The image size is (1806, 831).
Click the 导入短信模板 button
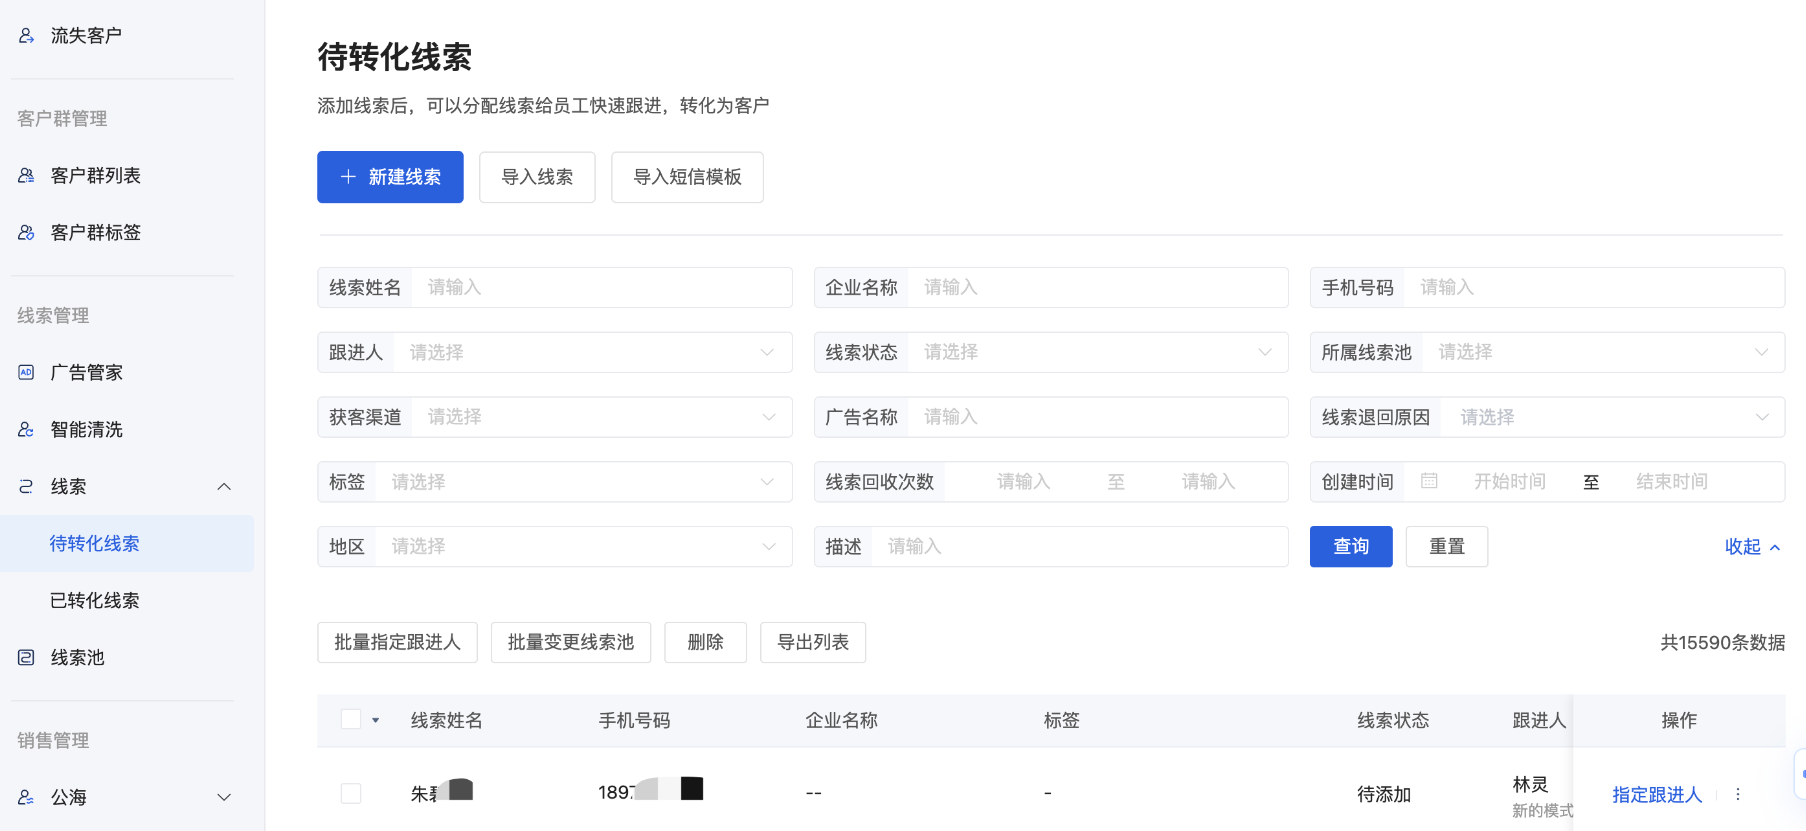point(687,177)
